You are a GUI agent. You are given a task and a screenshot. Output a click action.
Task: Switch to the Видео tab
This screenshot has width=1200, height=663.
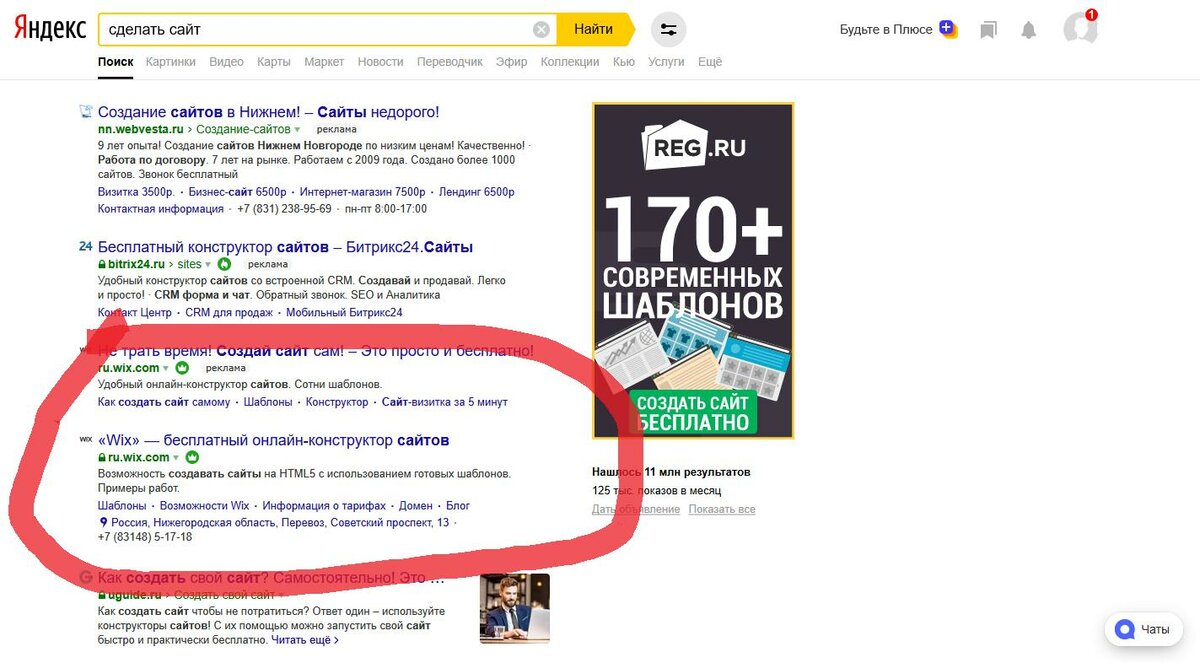(226, 62)
